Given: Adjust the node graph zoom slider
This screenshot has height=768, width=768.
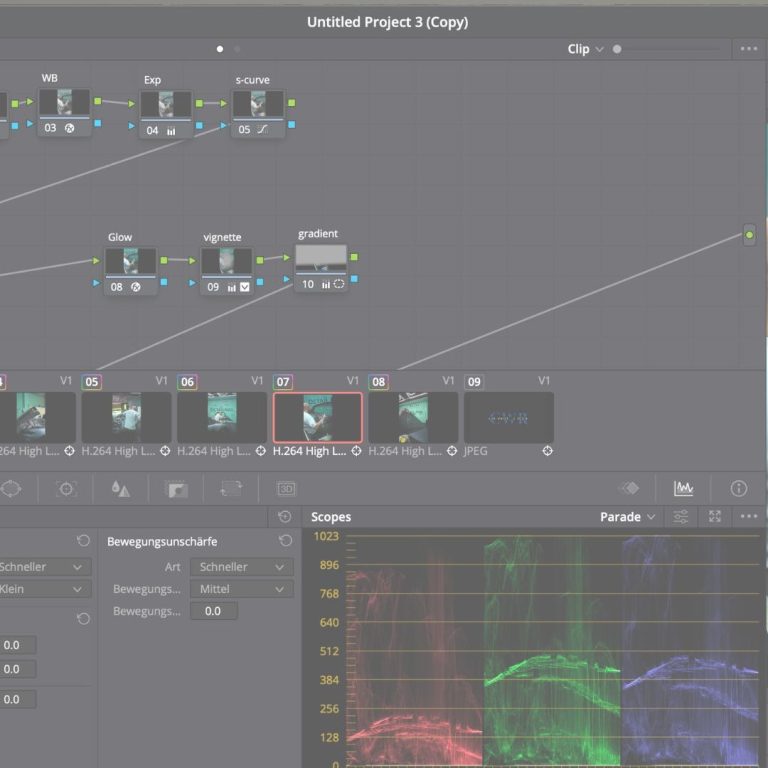Looking at the screenshot, I should [617, 49].
